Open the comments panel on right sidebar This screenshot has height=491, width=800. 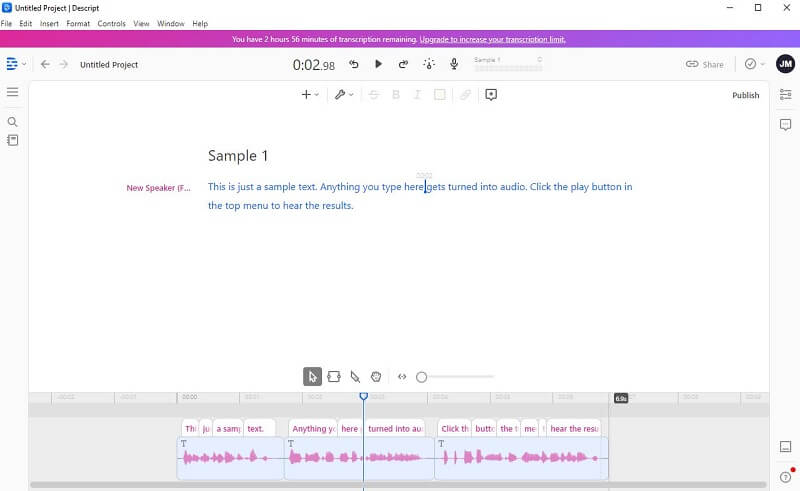click(785, 124)
